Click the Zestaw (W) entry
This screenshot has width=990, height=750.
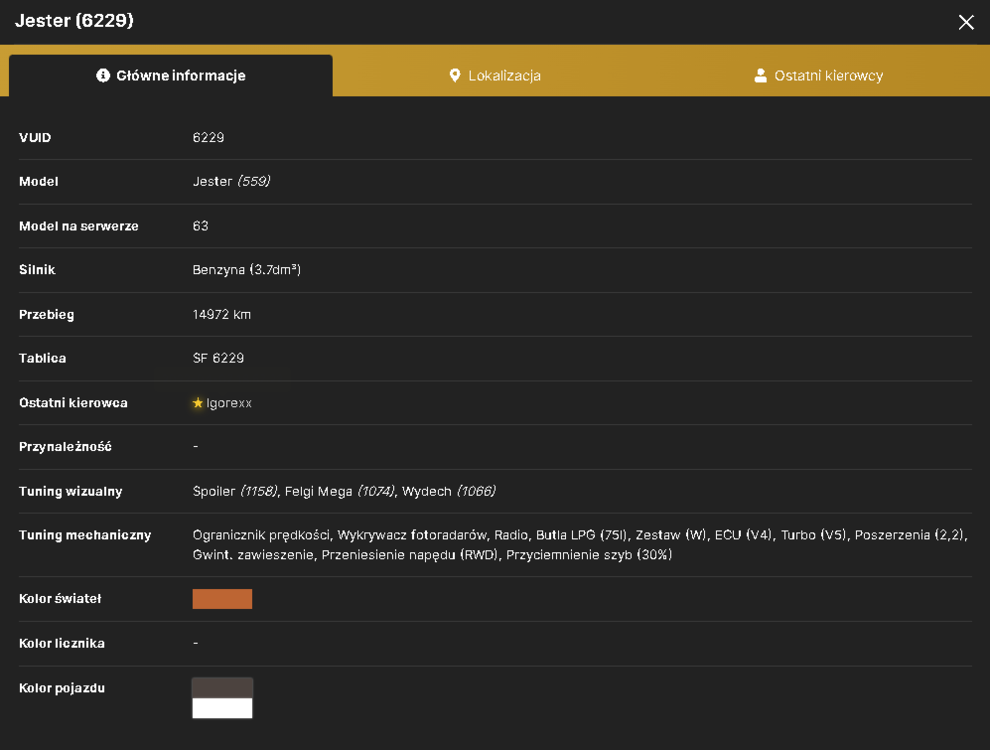(671, 535)
